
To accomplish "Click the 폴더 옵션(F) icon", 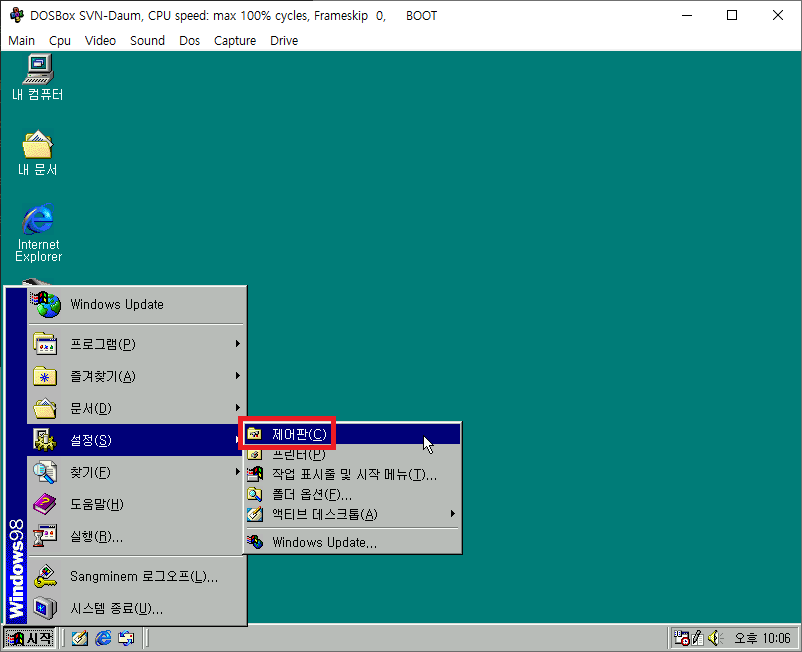I will tap(255, 494).
